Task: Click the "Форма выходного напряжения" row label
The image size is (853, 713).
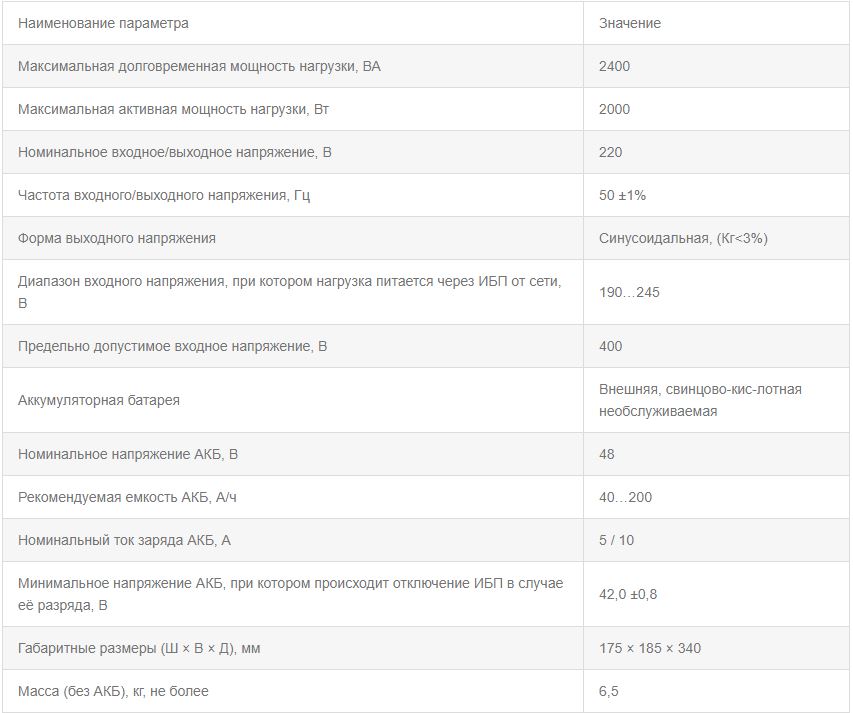Action: pyautogui.click(x=117, y=238)
